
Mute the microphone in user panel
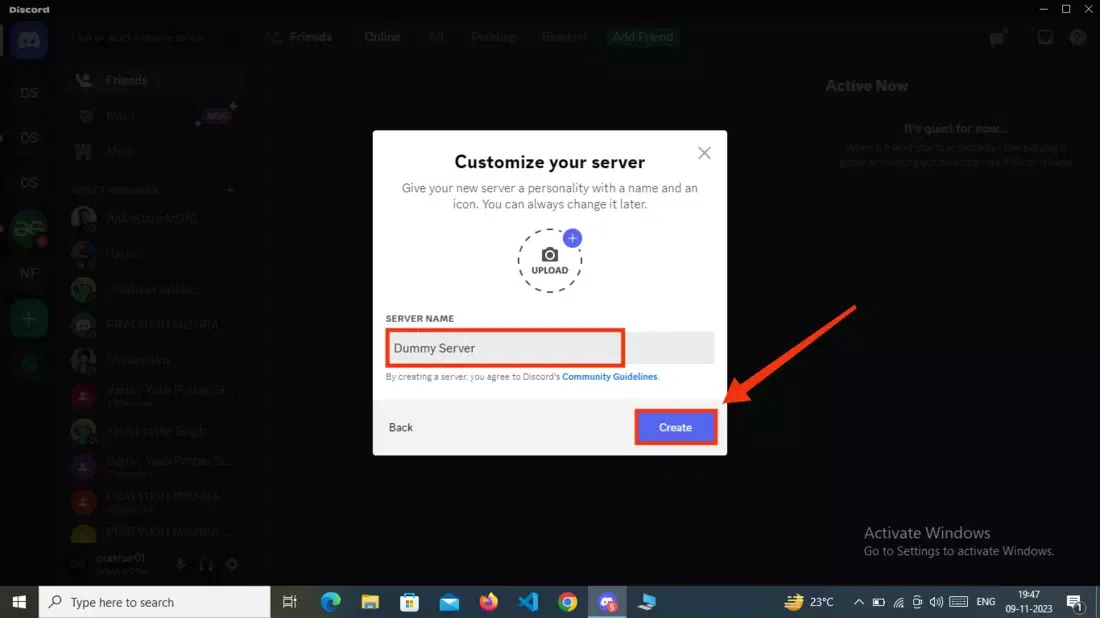(180, 564)
